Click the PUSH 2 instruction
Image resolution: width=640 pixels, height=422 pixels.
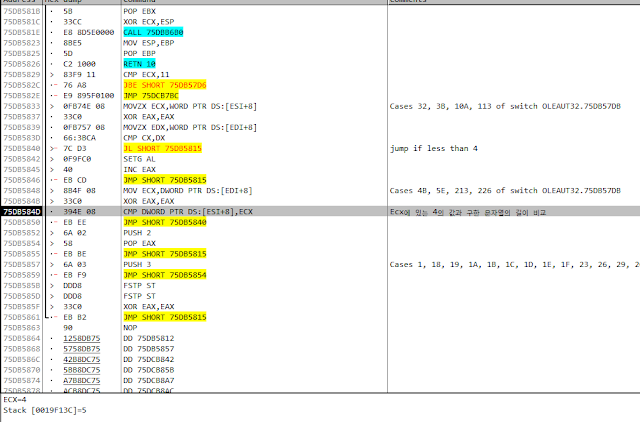[137, 233]
